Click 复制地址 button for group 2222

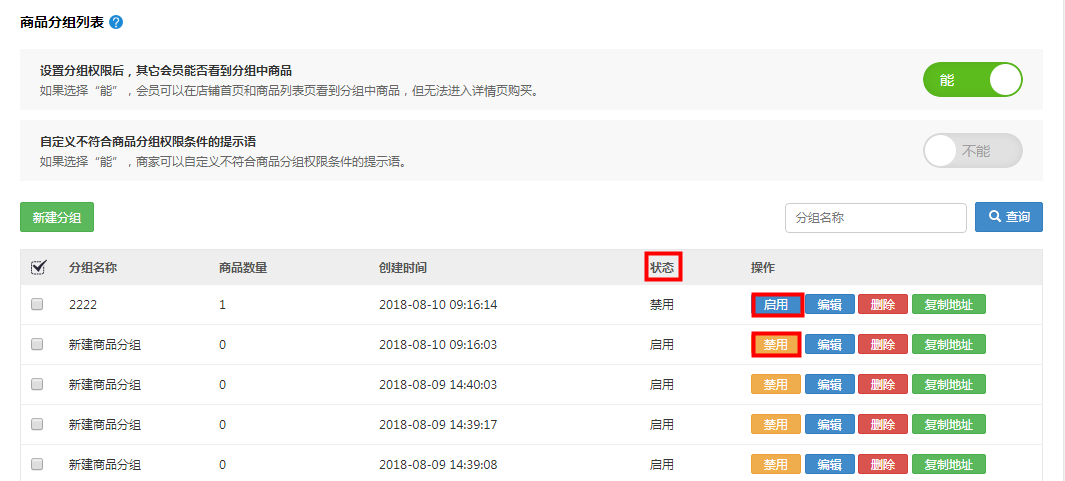coord(948,305)
